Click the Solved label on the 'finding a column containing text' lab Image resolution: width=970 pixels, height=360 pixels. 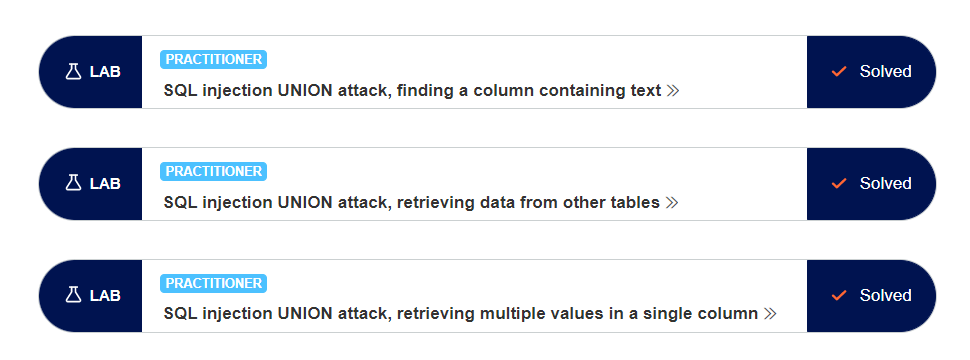[885, 72]
